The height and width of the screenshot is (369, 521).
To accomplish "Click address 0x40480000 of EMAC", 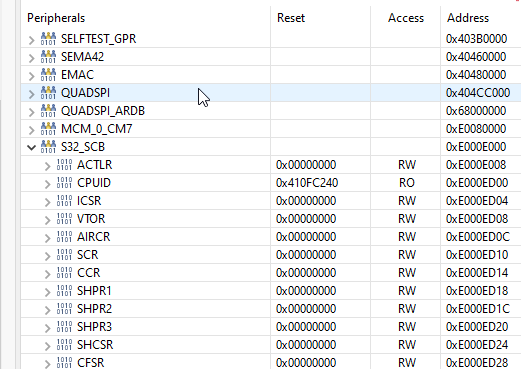I will coord(476,75).
